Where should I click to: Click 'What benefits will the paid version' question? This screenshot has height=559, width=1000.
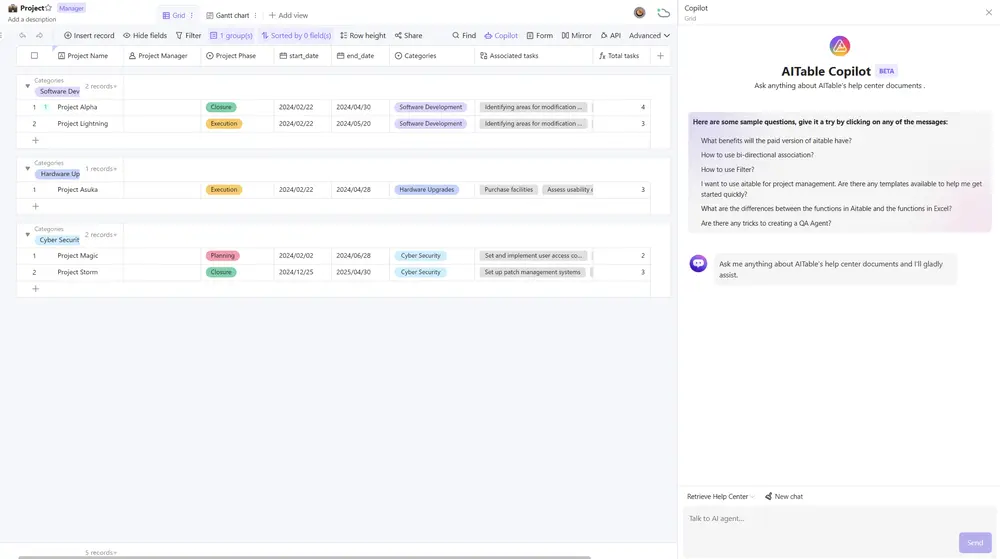[x=776, y=141]
